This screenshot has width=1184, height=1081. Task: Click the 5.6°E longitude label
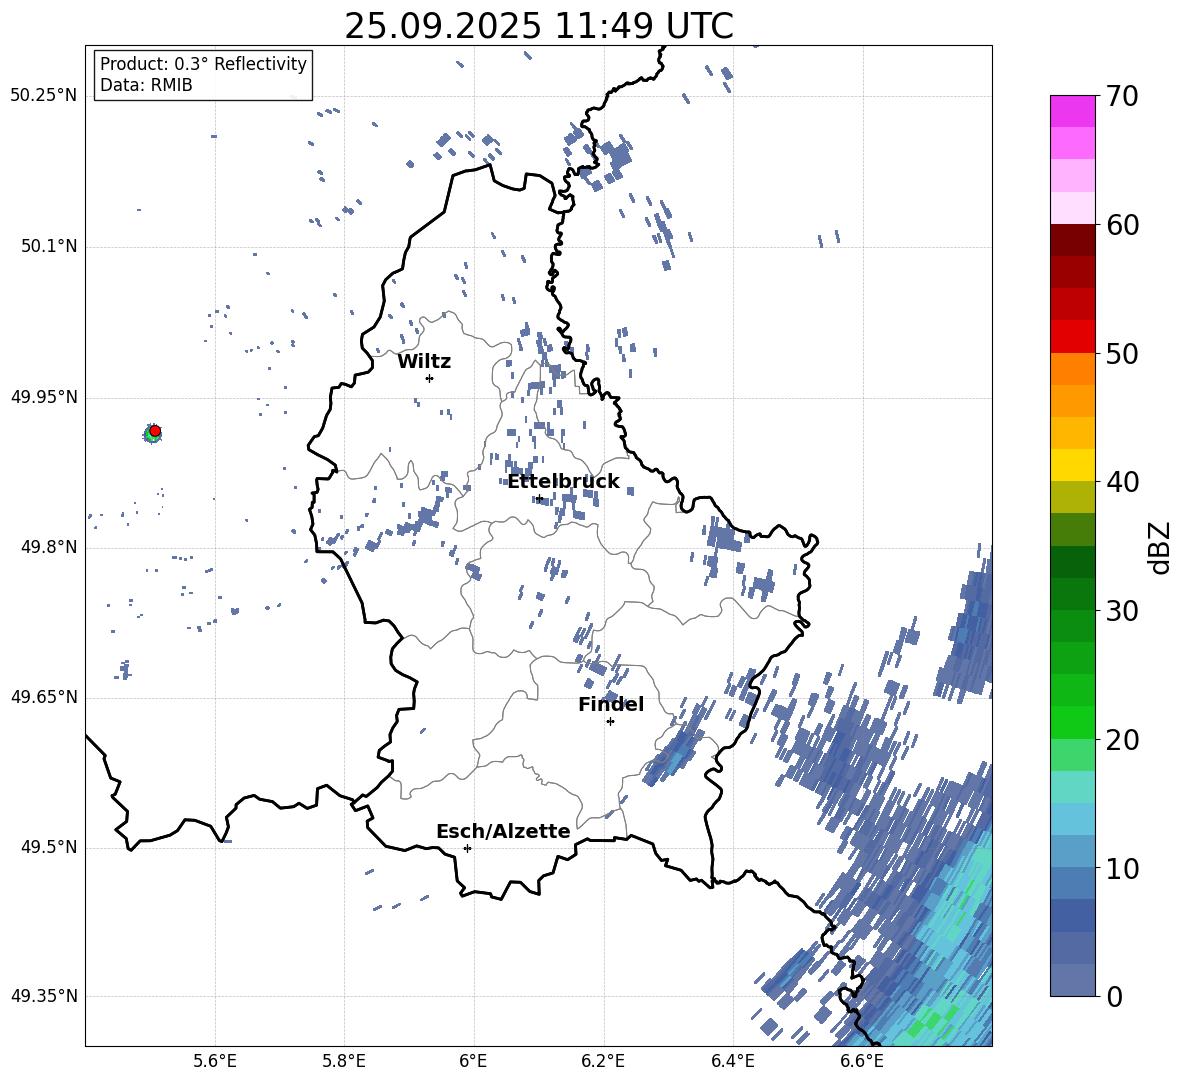[x=215, y=1061]
